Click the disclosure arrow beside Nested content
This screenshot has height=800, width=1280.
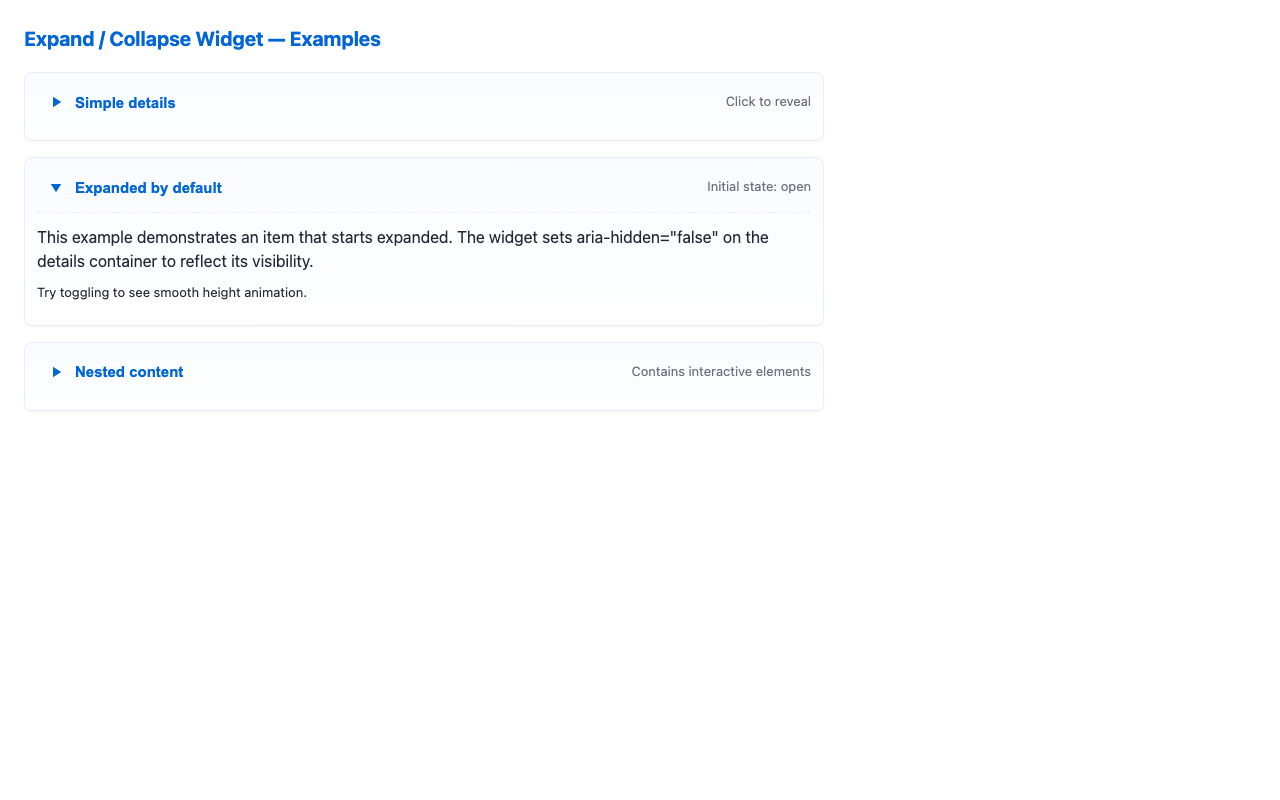point(56,372)
